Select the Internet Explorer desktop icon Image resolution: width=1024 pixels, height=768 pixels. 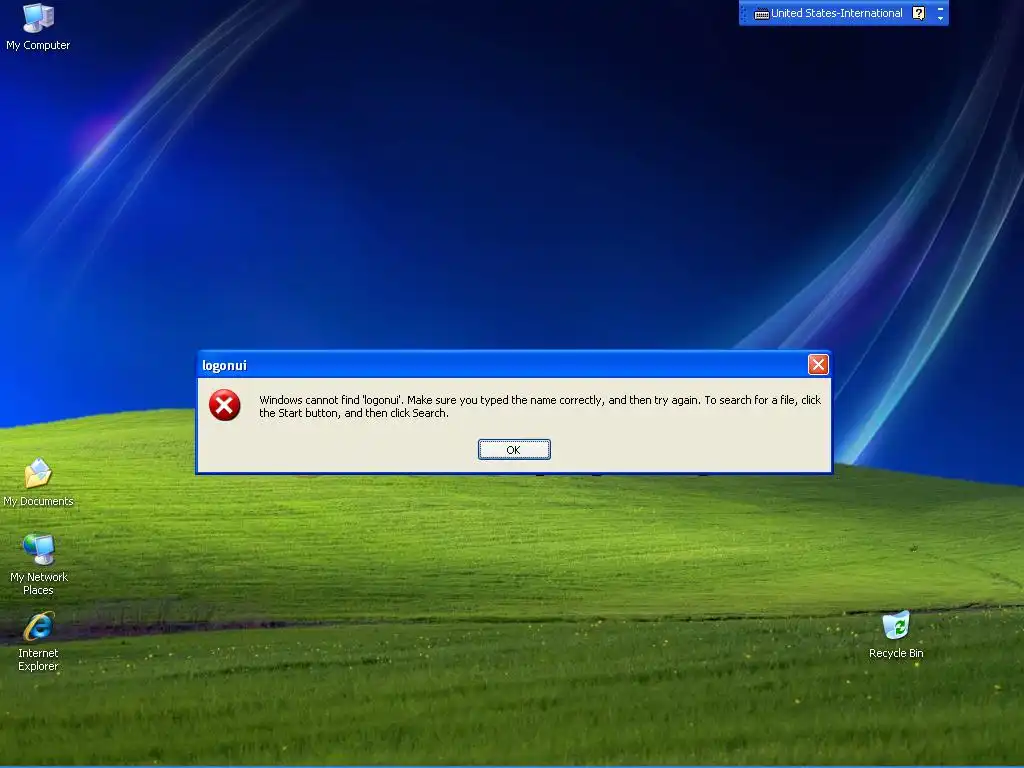(39, 641)
